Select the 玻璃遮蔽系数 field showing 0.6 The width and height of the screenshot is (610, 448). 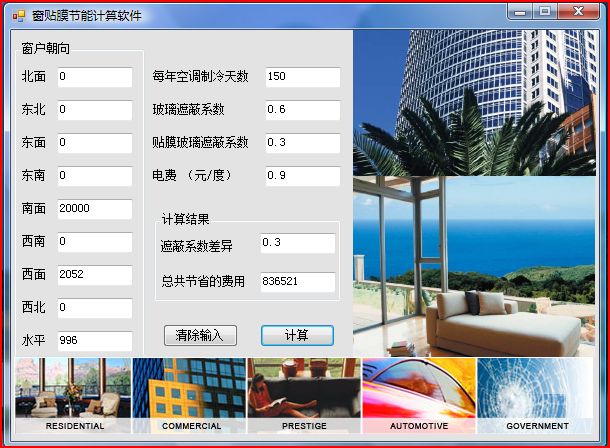[303, 110]
